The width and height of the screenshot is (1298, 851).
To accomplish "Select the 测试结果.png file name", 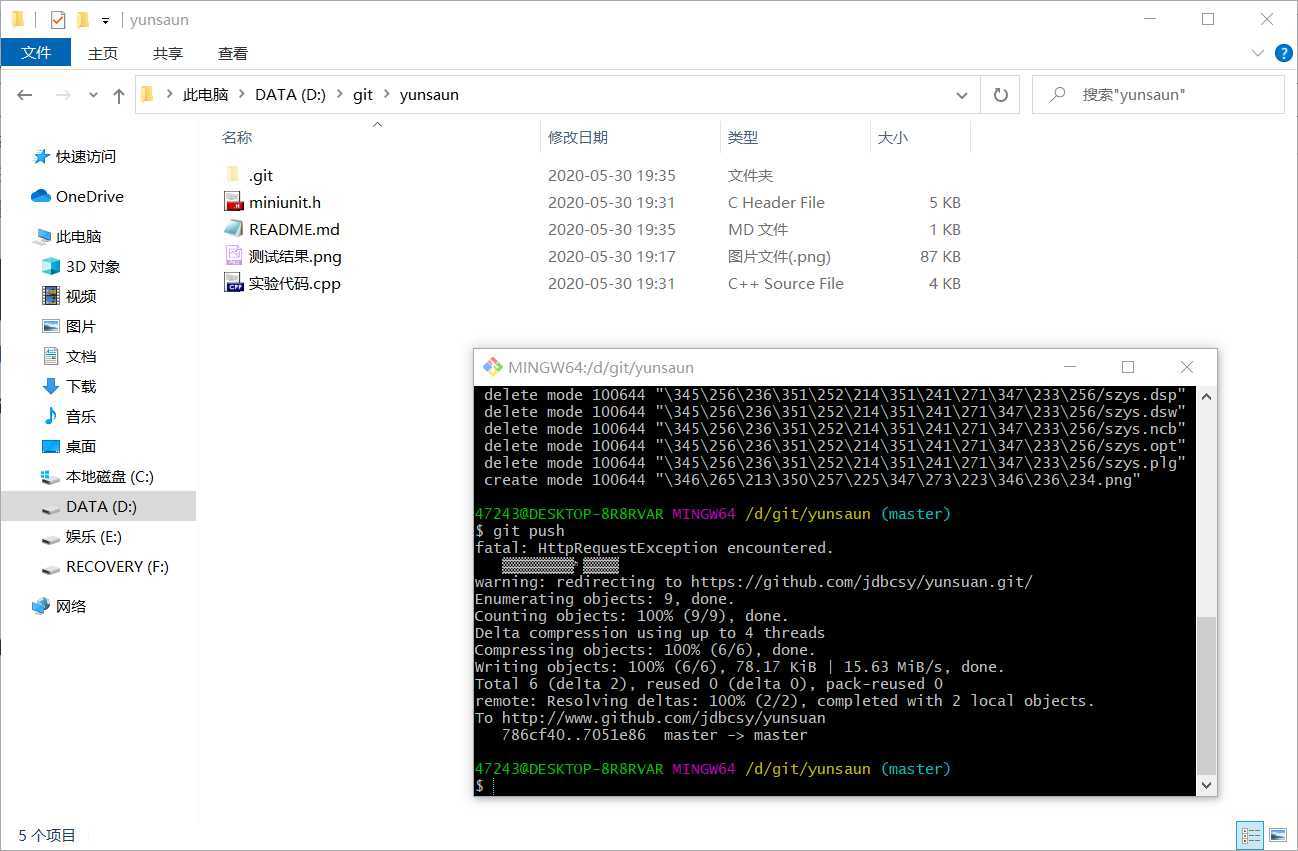I will tap(295, 256).
